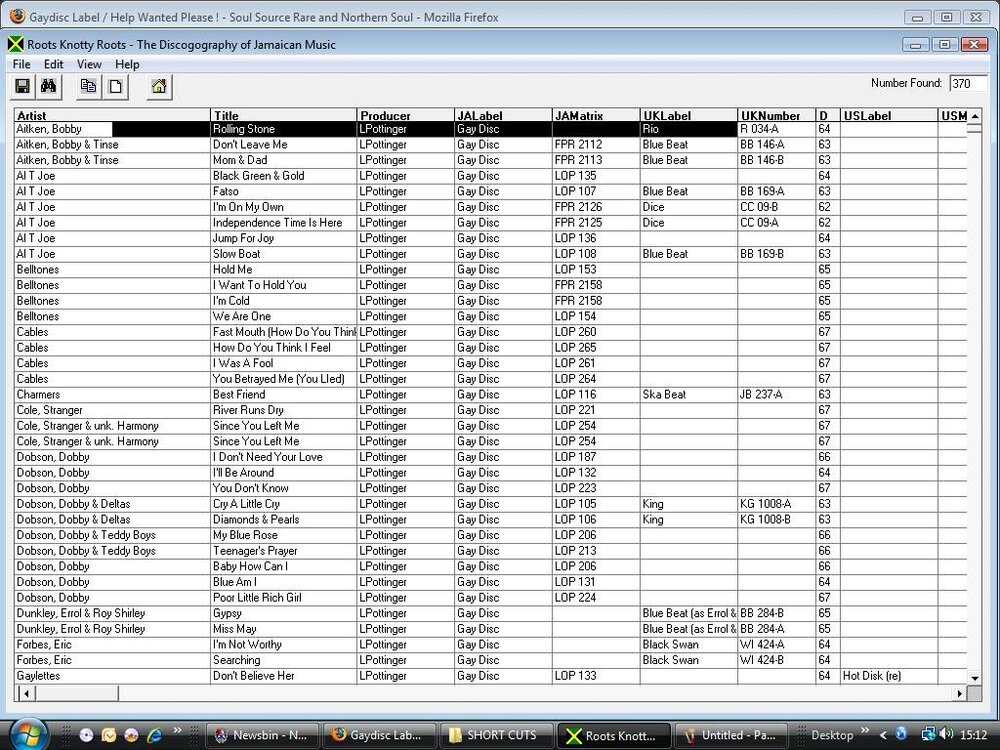Click the blue globe tray icon
Image resolution: width=1000 pixels, height=750 pixels.
pyautogui.click(x=901, y=735)
